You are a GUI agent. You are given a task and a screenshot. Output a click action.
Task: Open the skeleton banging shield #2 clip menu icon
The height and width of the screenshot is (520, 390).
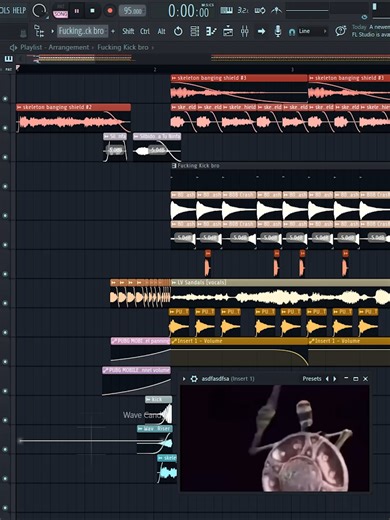coord(19,107)
